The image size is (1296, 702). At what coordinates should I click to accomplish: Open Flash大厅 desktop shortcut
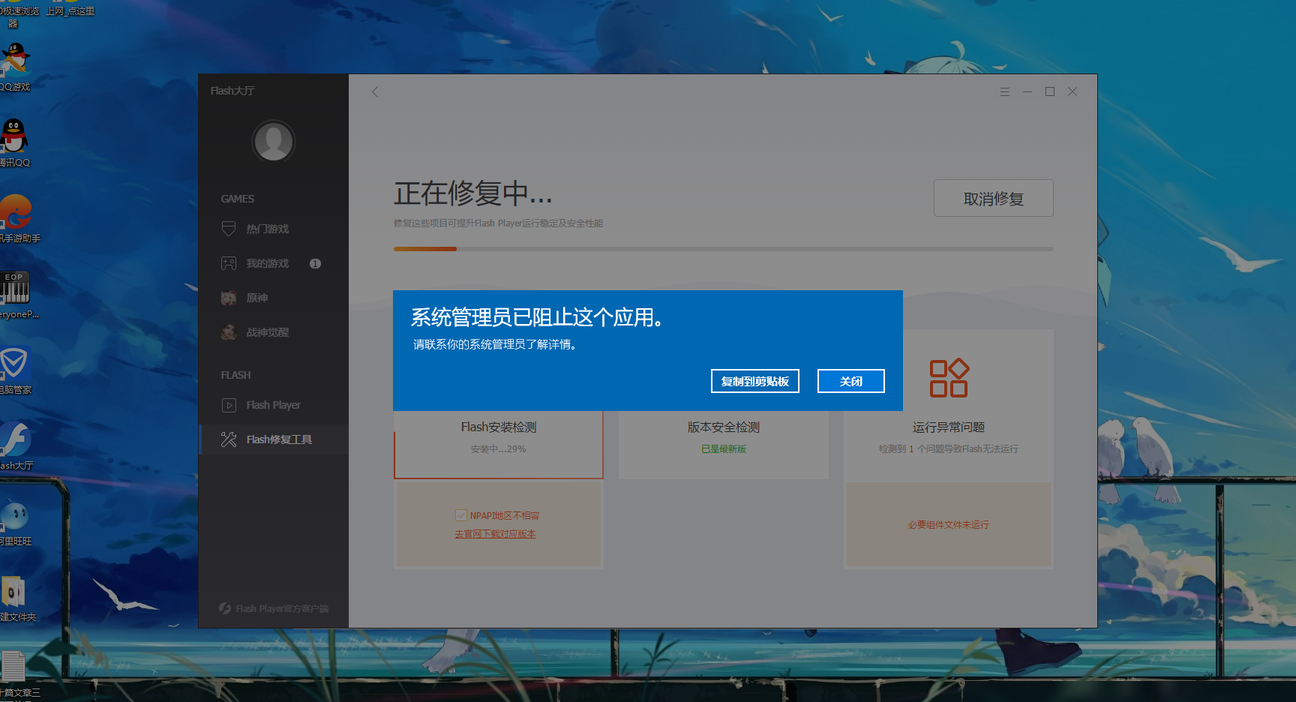click(15, 446)
